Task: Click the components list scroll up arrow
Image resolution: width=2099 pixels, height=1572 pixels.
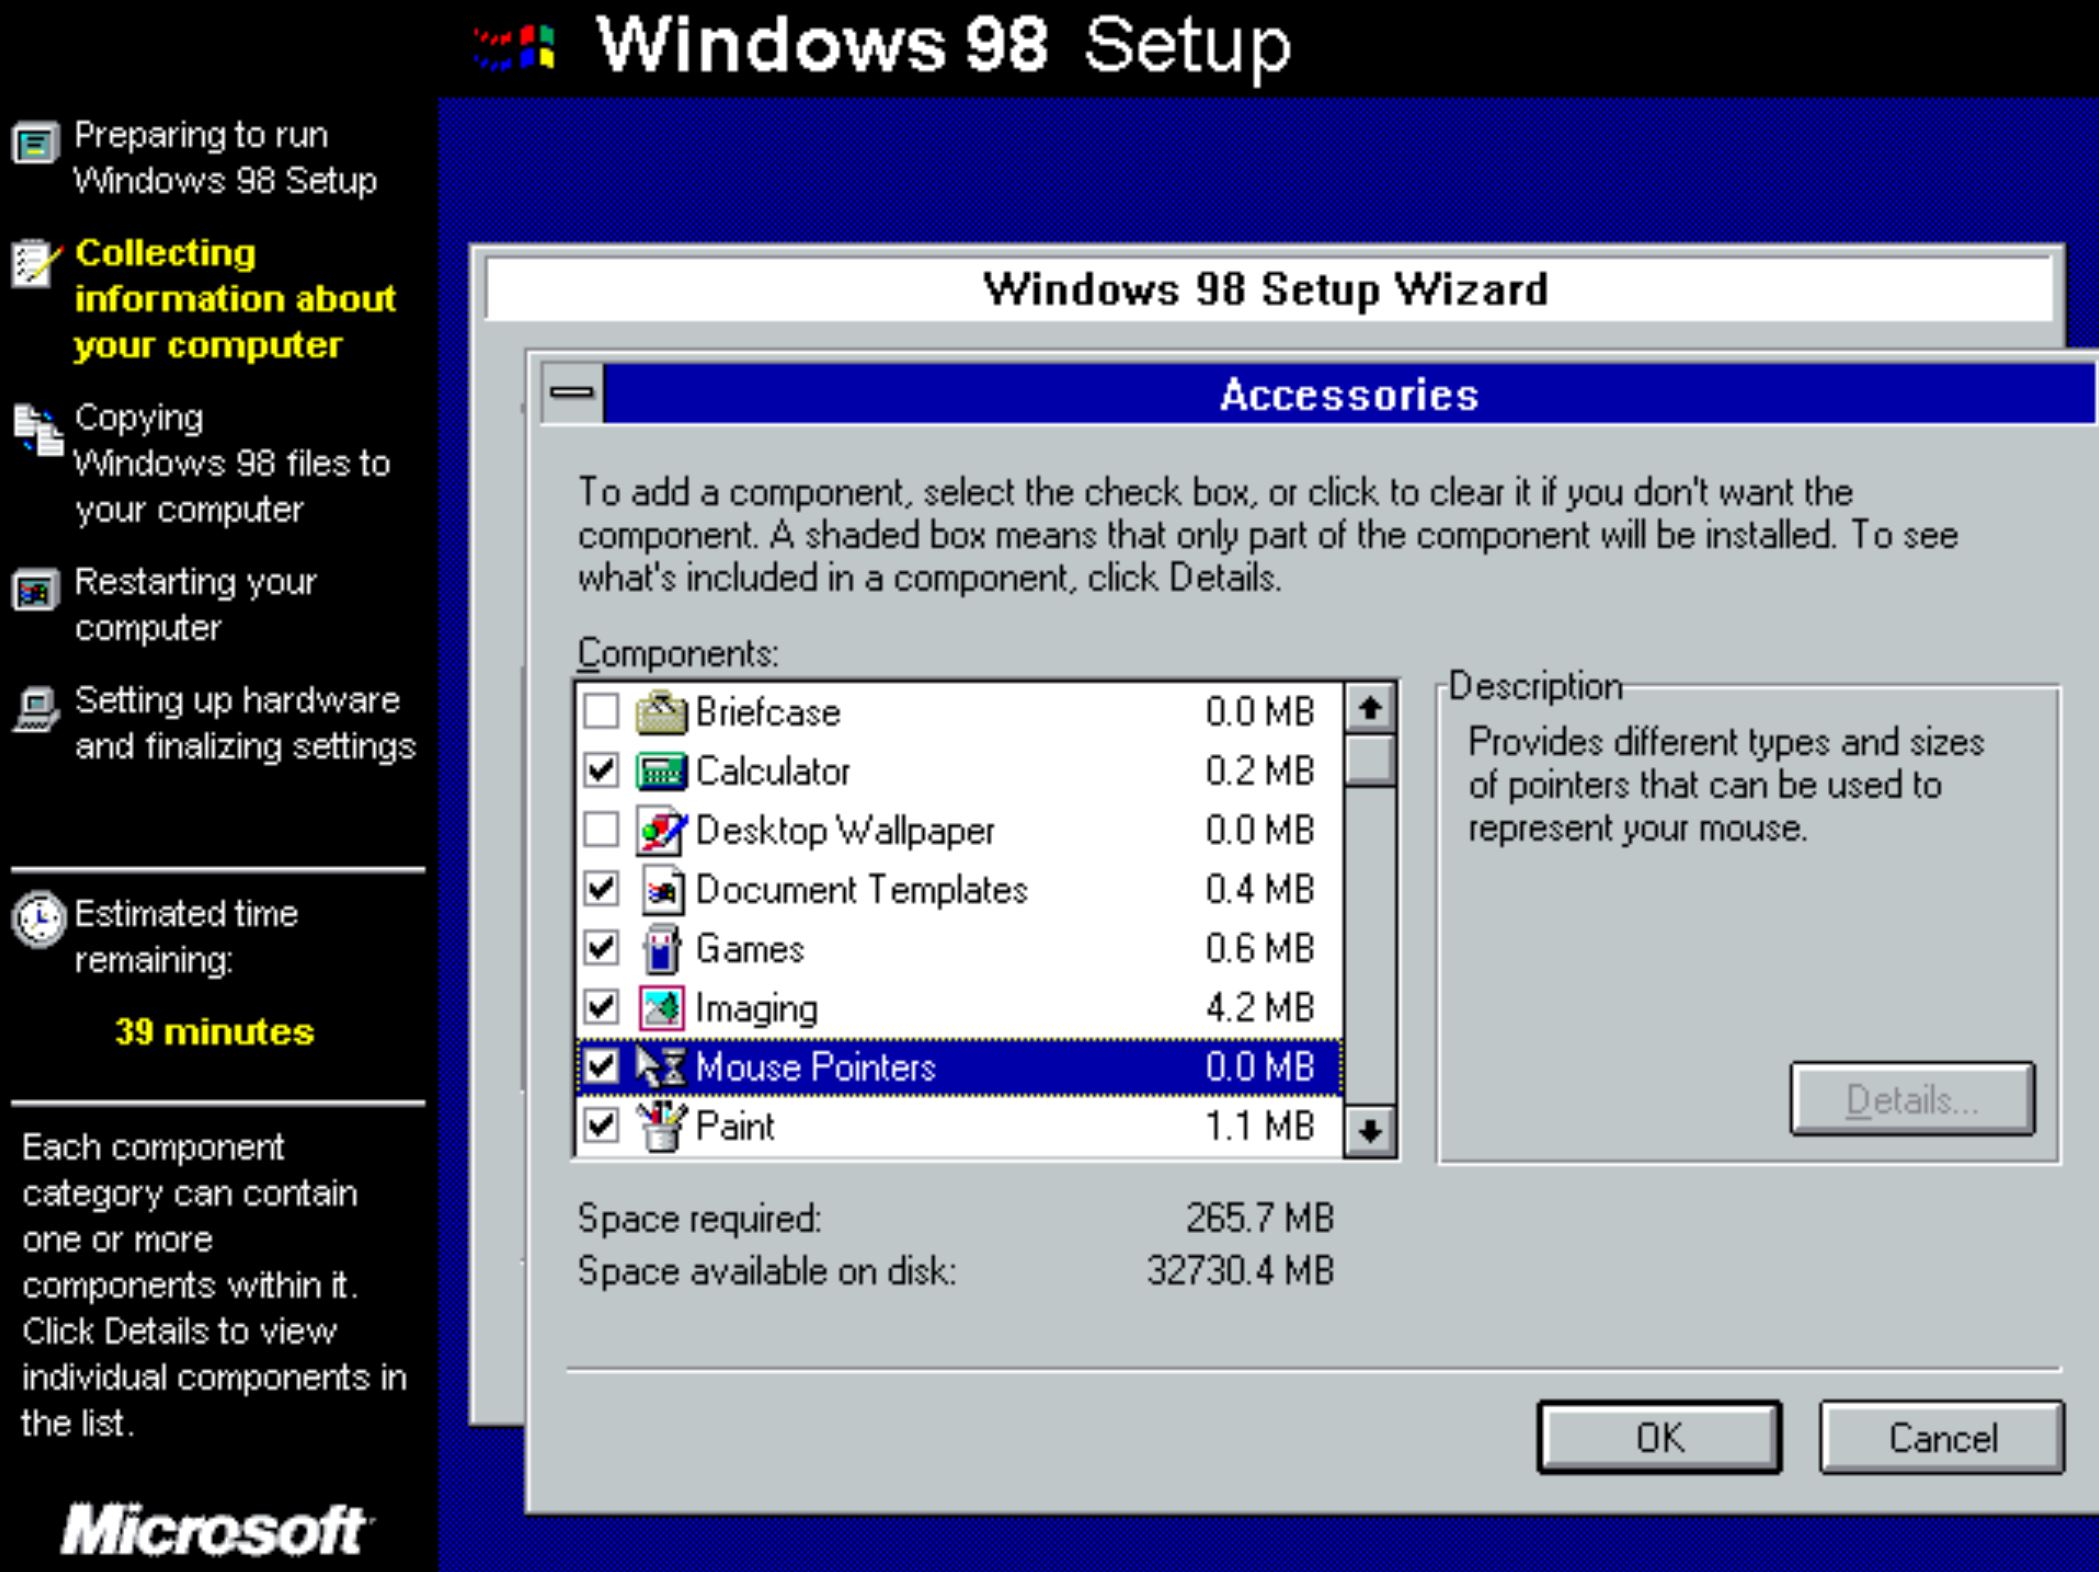Action: tap(1370, 709)
